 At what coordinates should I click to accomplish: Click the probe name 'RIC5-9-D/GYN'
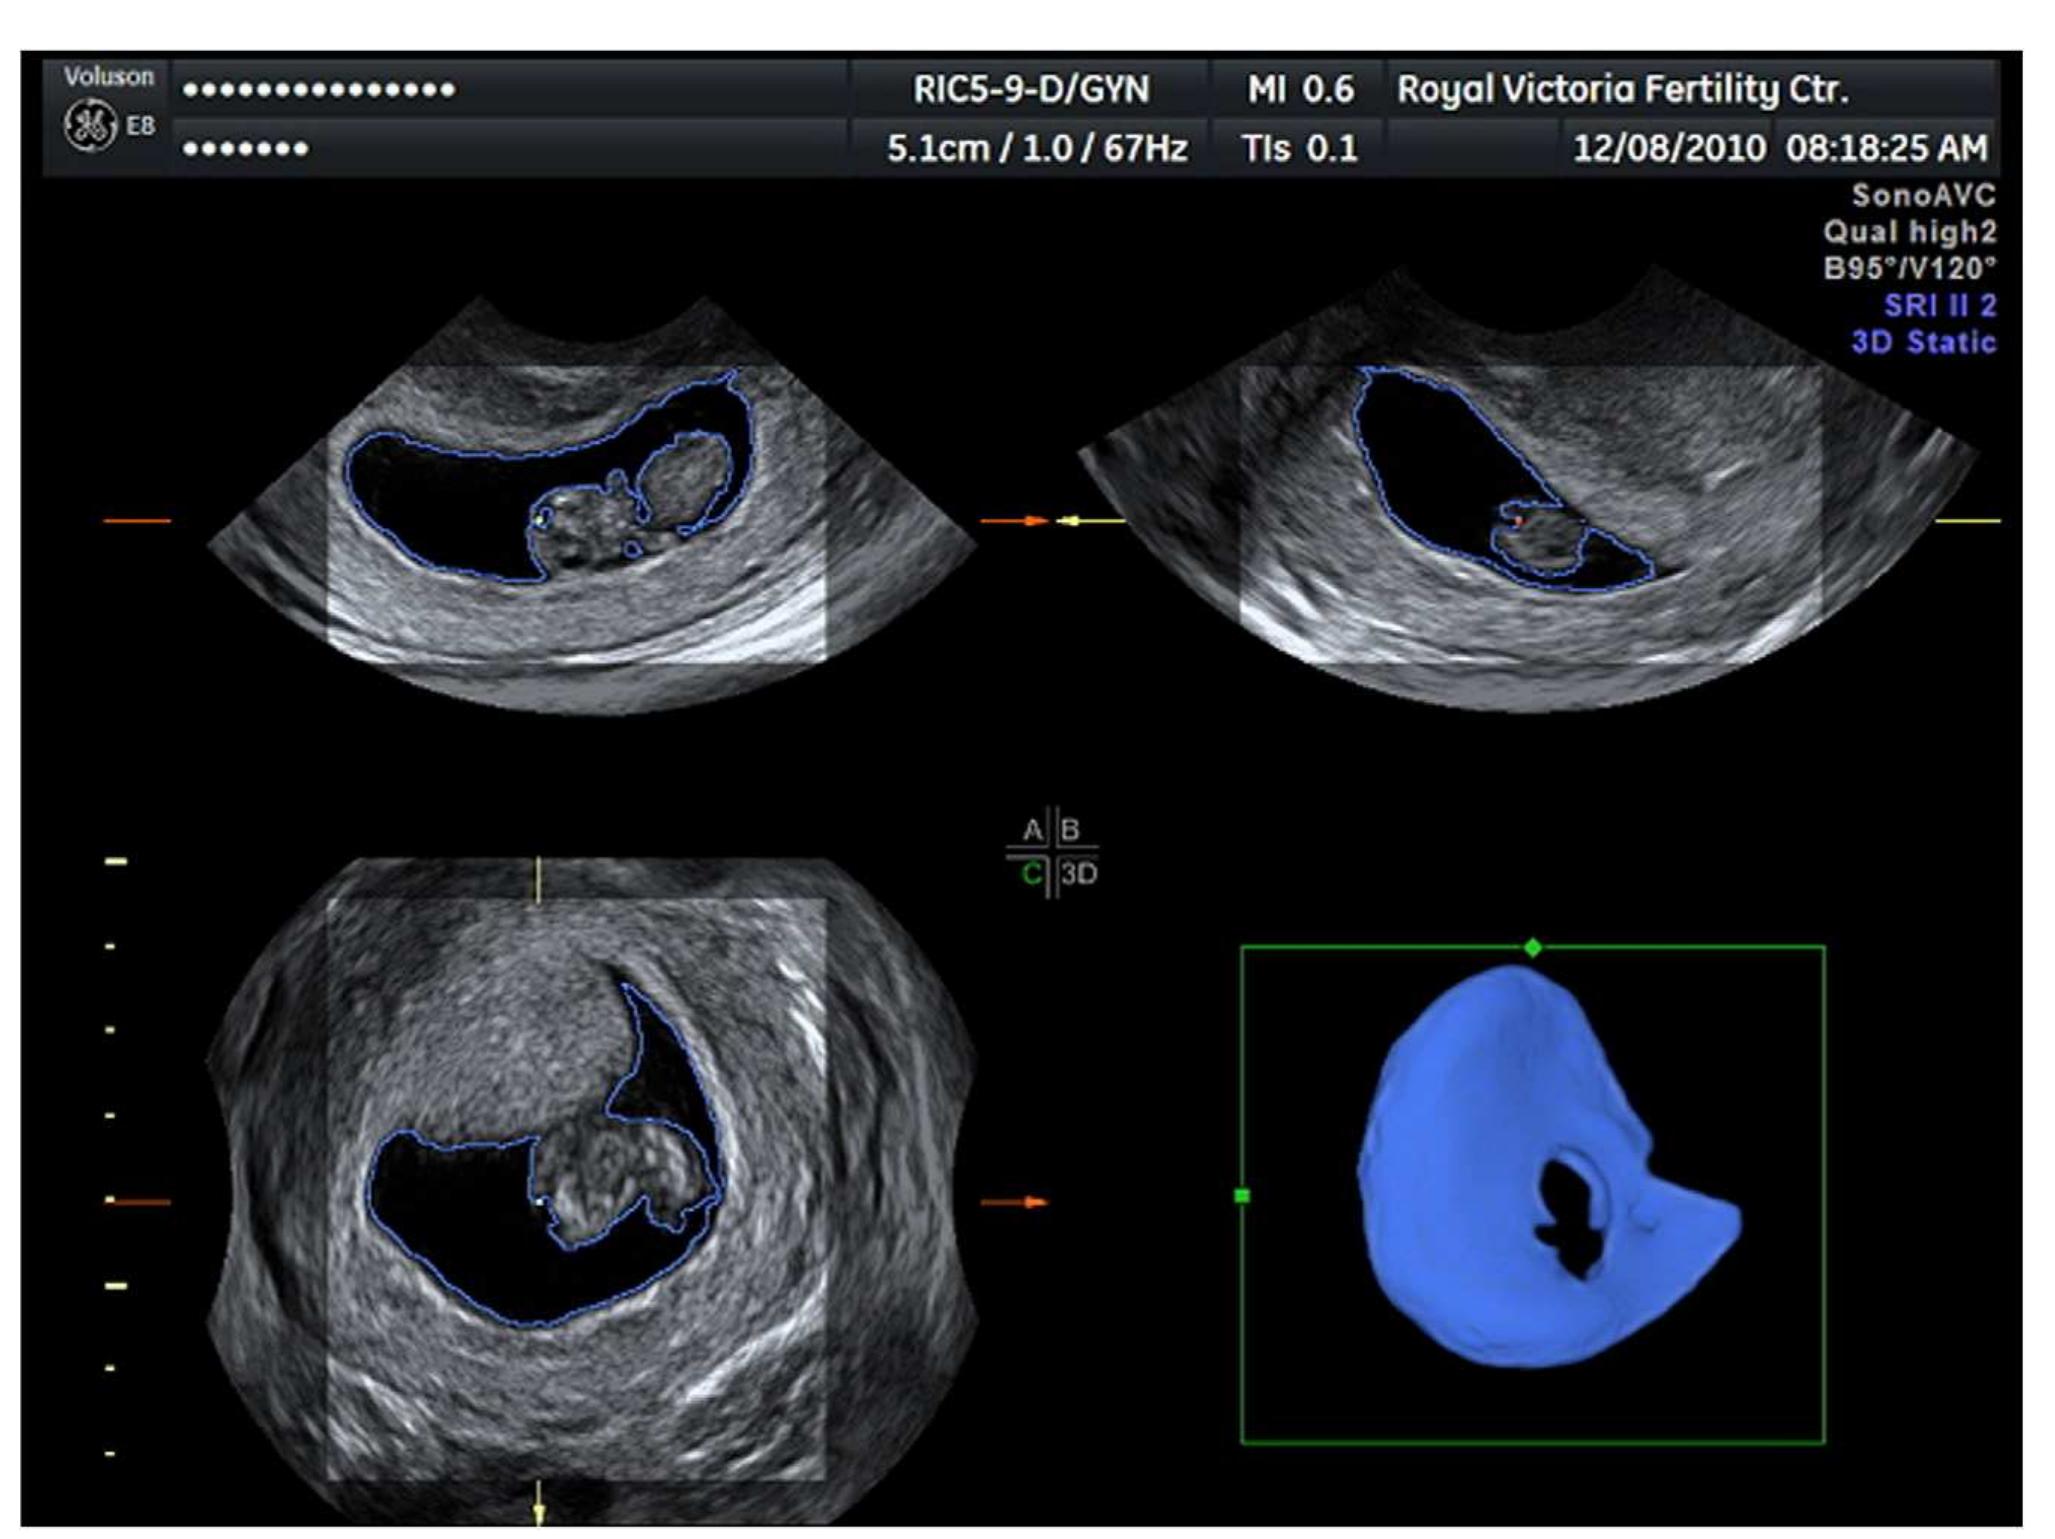tap(1031, 90)
